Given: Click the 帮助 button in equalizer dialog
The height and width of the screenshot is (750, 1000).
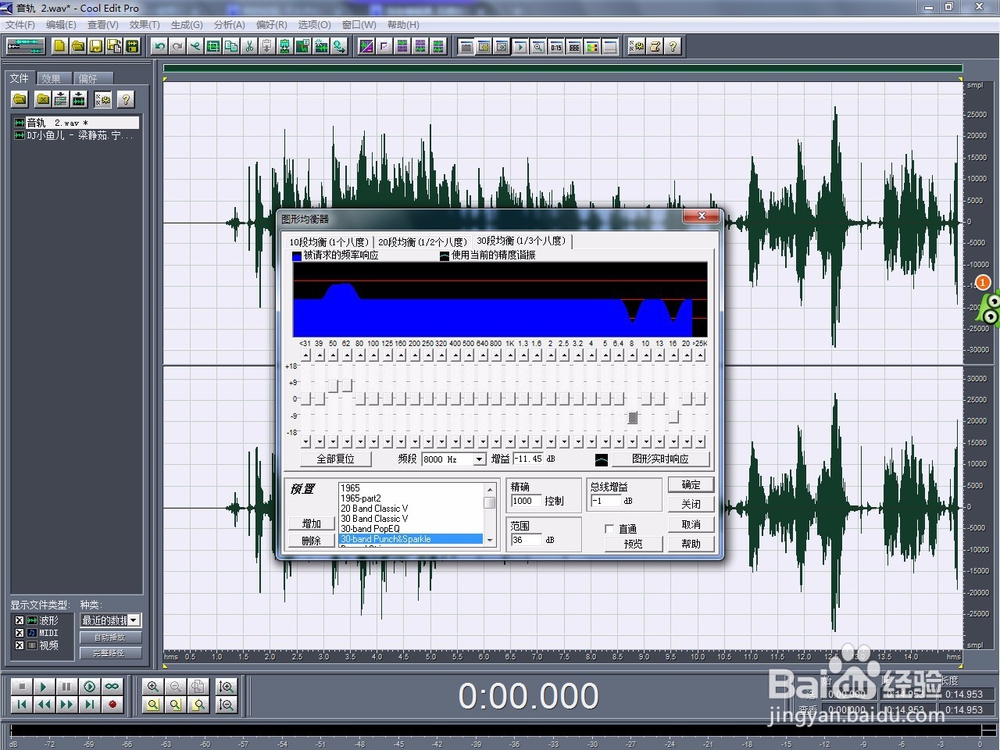Looking at the screenshot, I should click(x=691, y=544).
